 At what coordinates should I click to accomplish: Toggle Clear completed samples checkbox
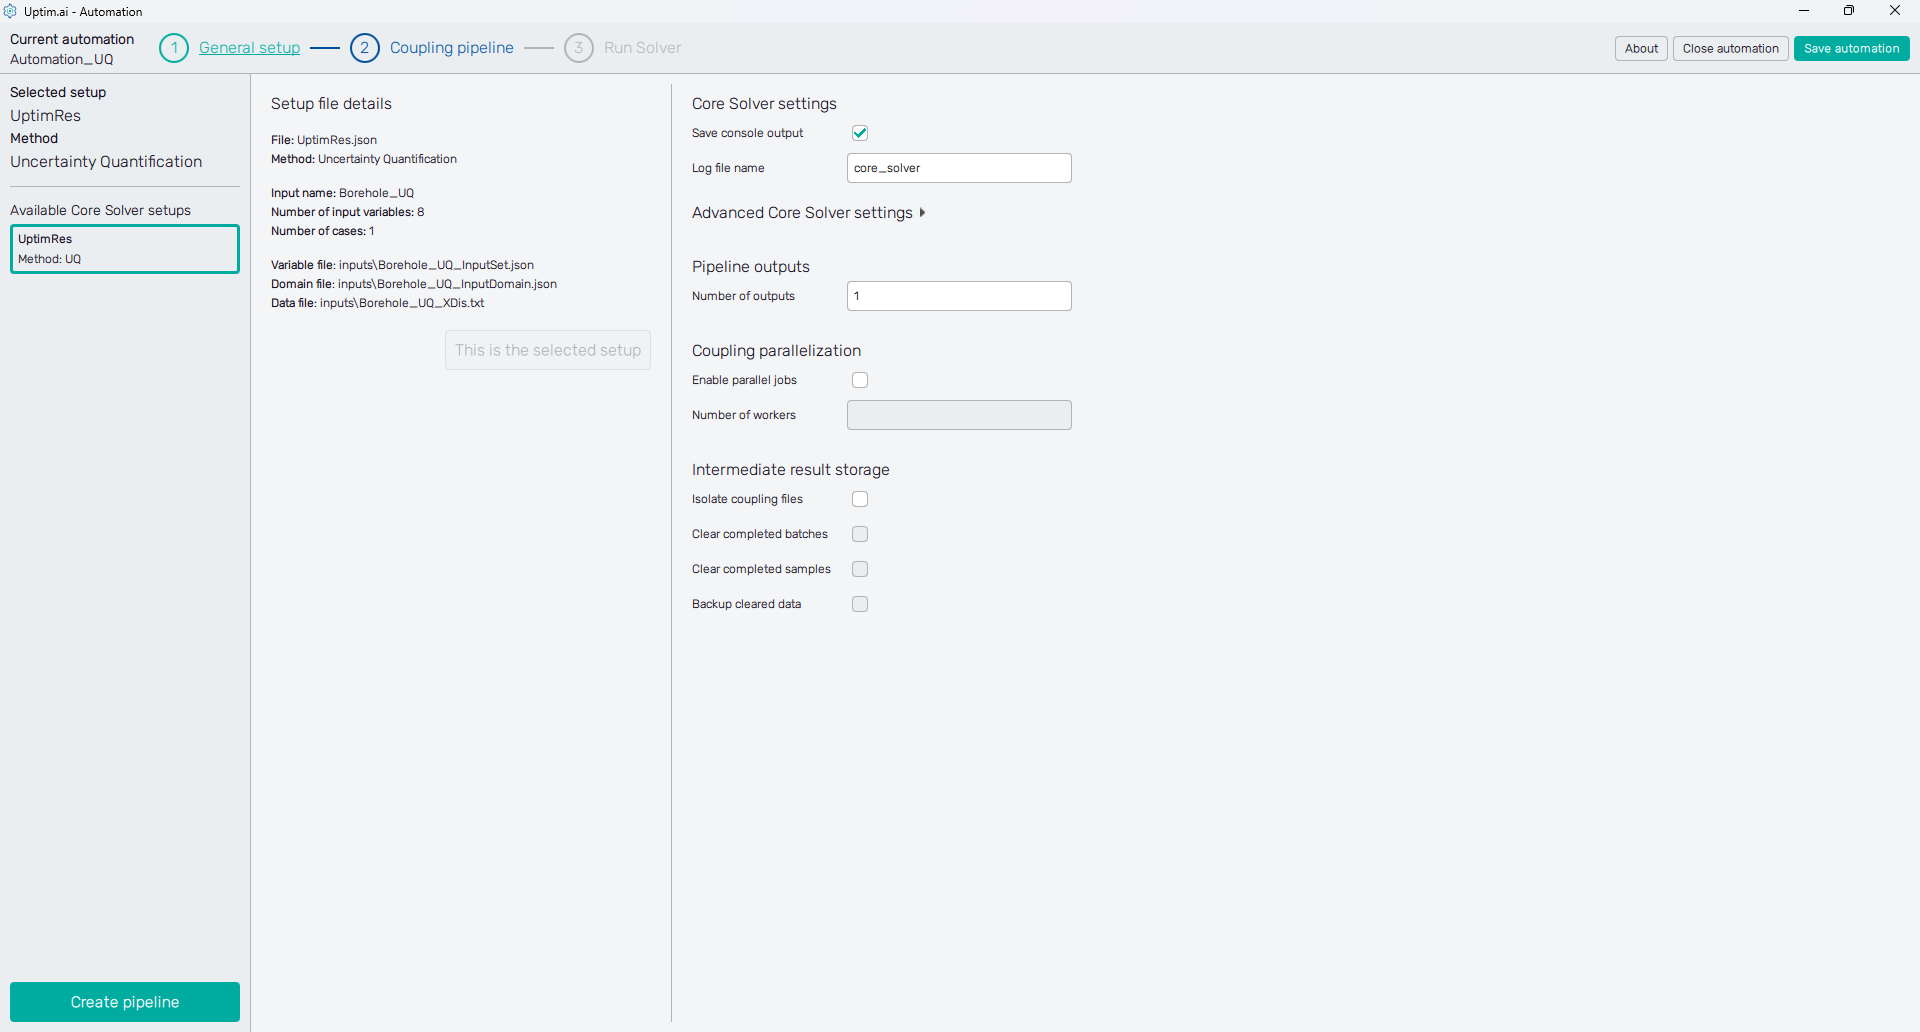click(x=860, y=569)
